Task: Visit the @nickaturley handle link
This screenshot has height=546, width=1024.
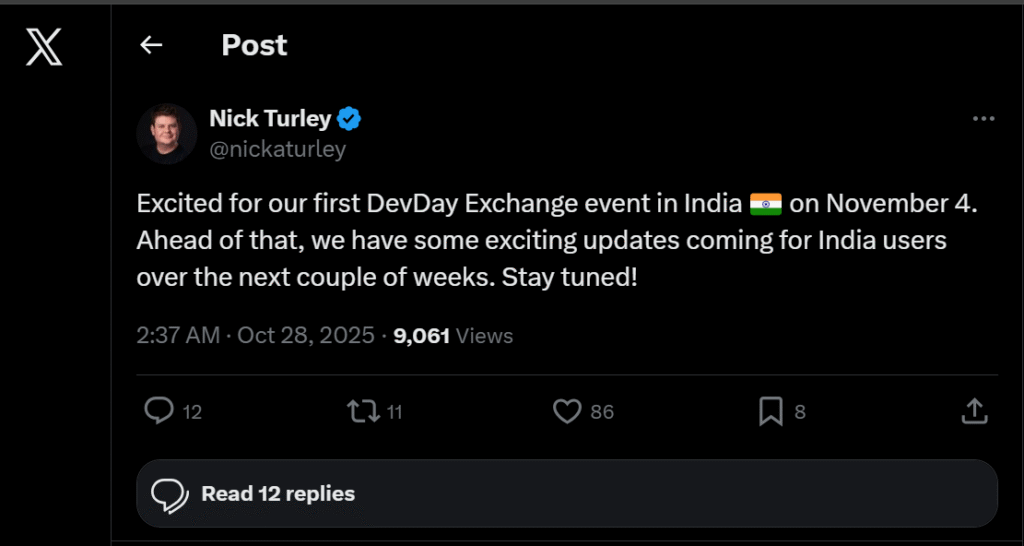Action: click(x=277, y=150)
